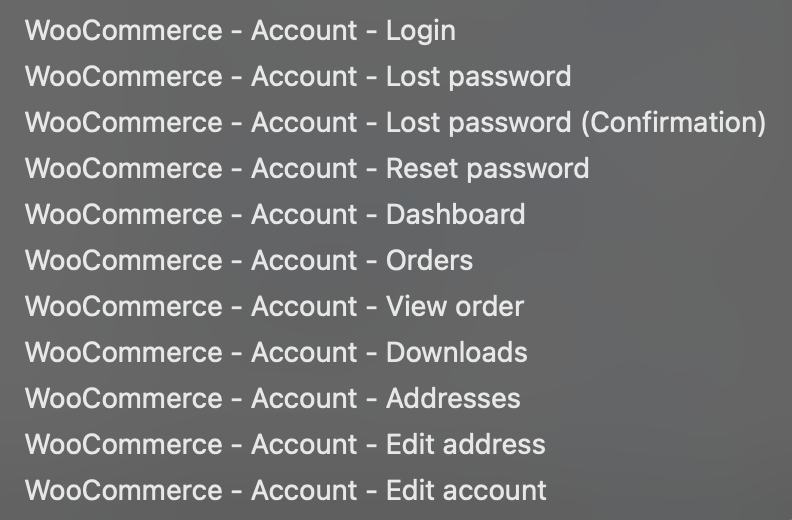This screenshot has width=792, height=520.
Task: Click the word Addresses
Action: tap(454, 398)
